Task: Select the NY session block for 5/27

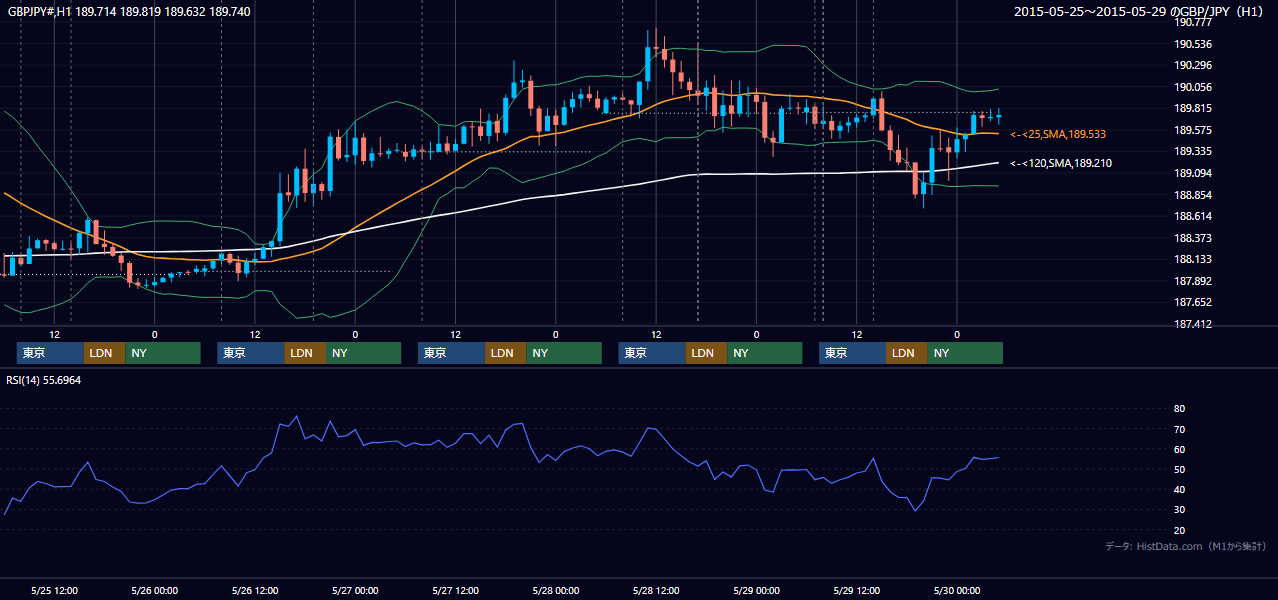Action: [x=564, y=353]
